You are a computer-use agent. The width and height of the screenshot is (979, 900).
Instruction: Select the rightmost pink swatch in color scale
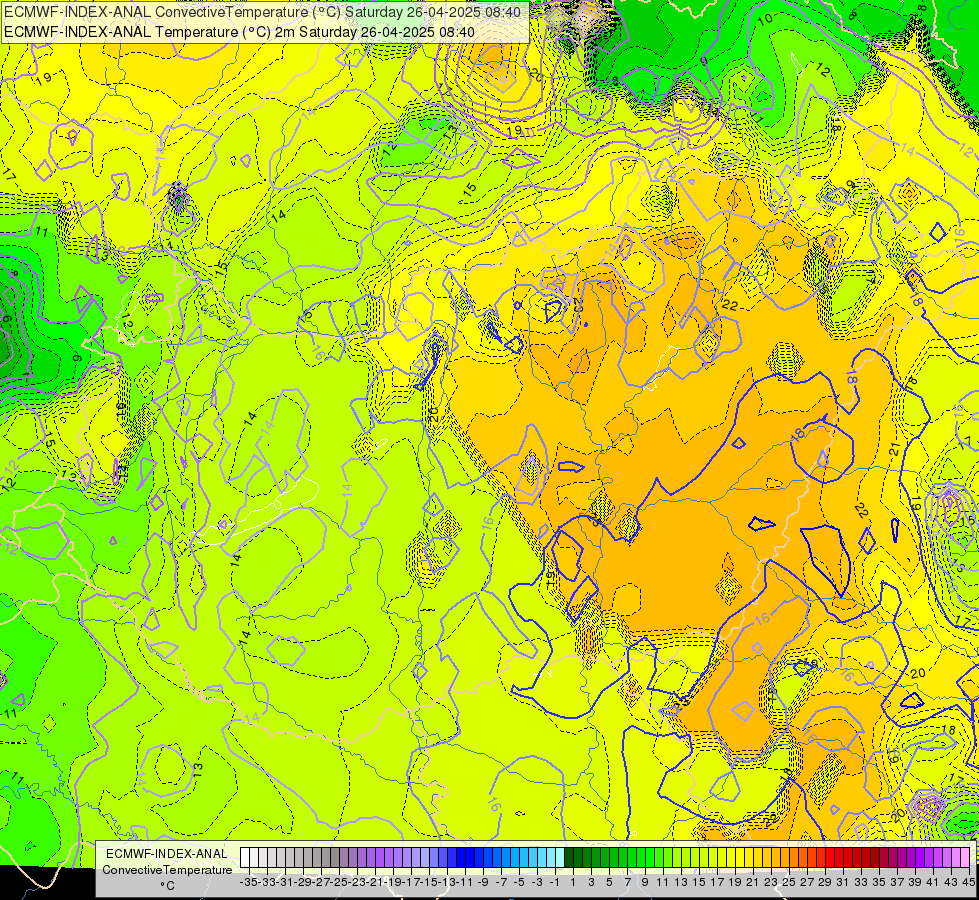coord(965,858)
